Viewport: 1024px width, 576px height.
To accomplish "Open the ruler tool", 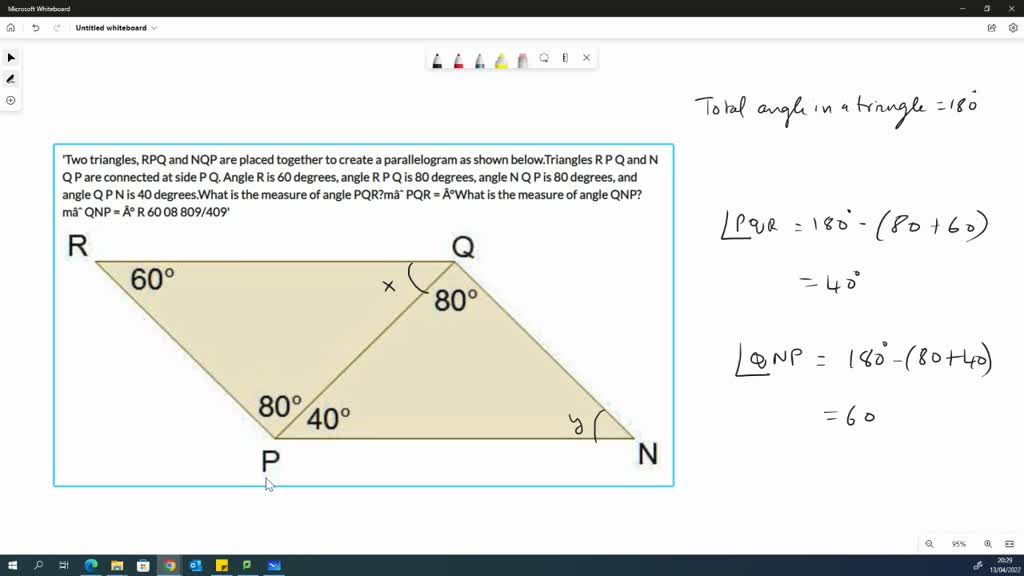I will (565, 59).
